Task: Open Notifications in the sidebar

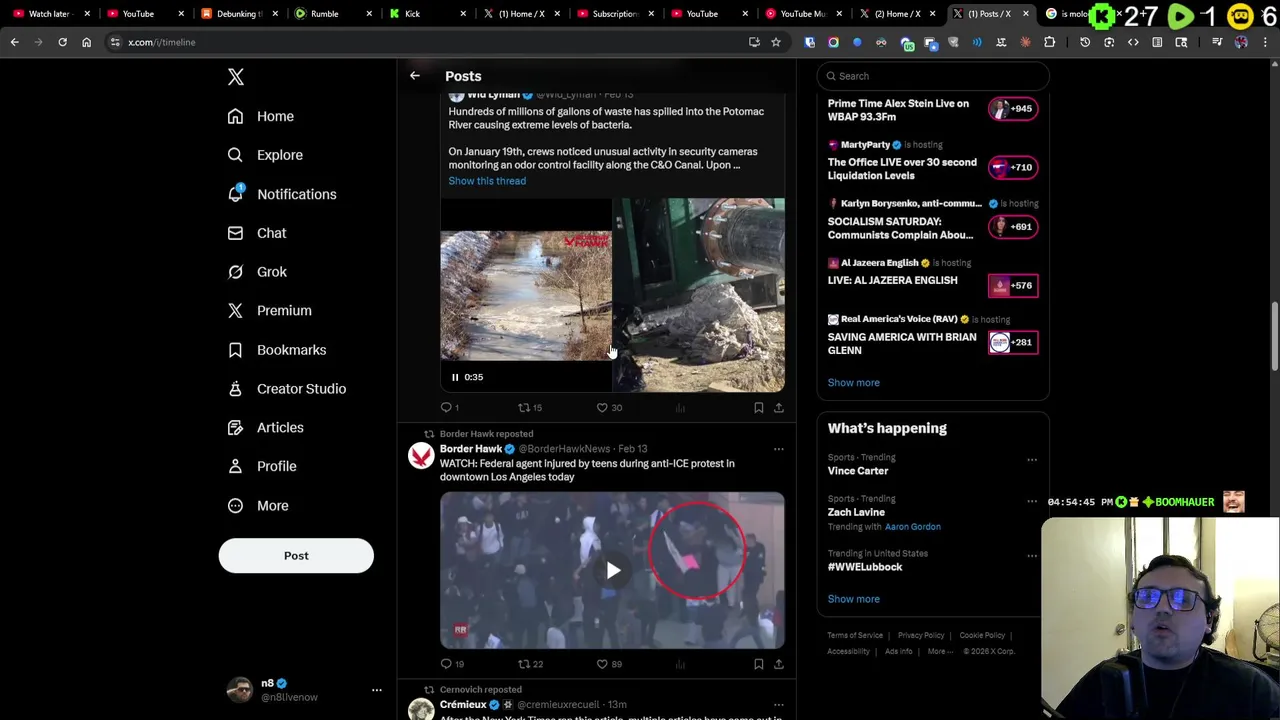Action: pos(282,194)
